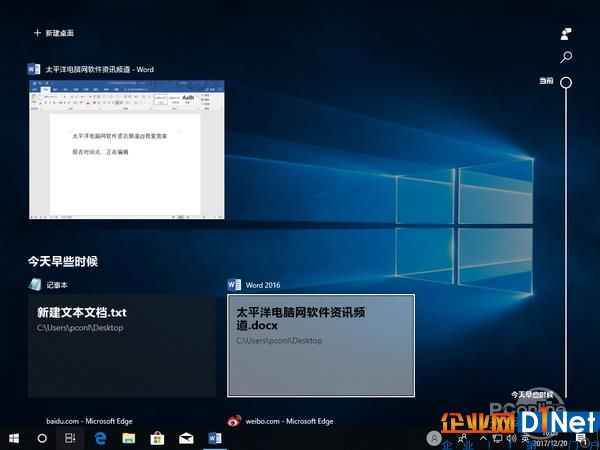Screen dimensions: 600x450
Task: Click the Cortana circle icon on taskbar
Action: pos(42,438)
